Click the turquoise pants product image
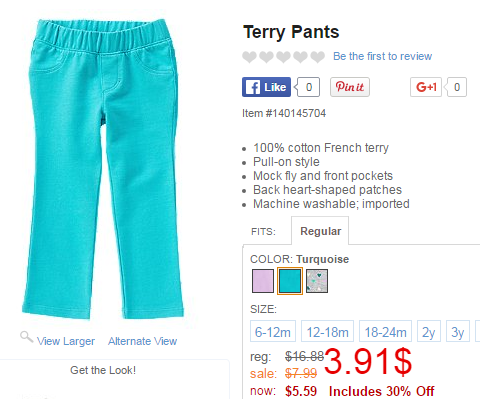480x399 pixels. 103,169
